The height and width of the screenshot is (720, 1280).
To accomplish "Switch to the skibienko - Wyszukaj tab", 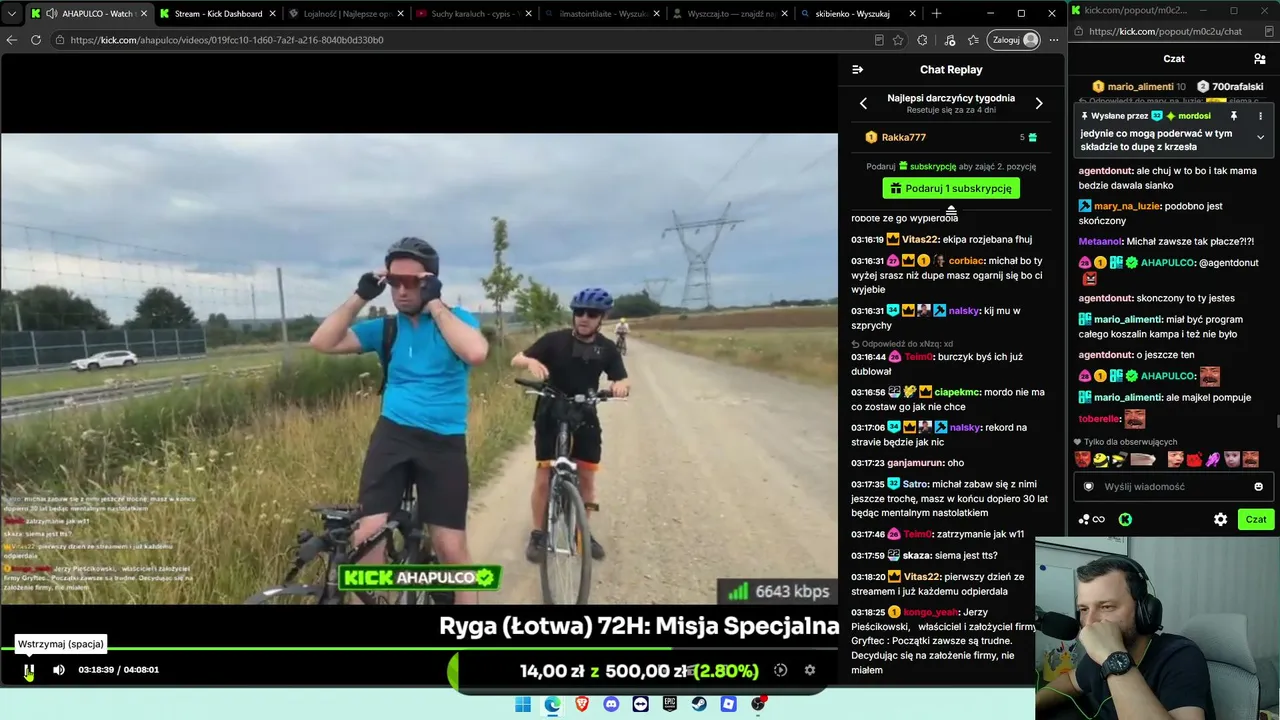I will coord(858,14).
